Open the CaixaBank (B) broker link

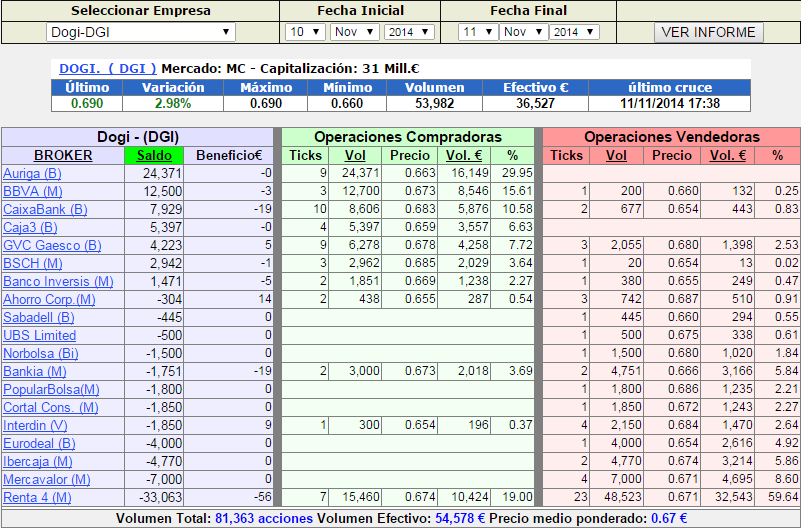(45, 209)
